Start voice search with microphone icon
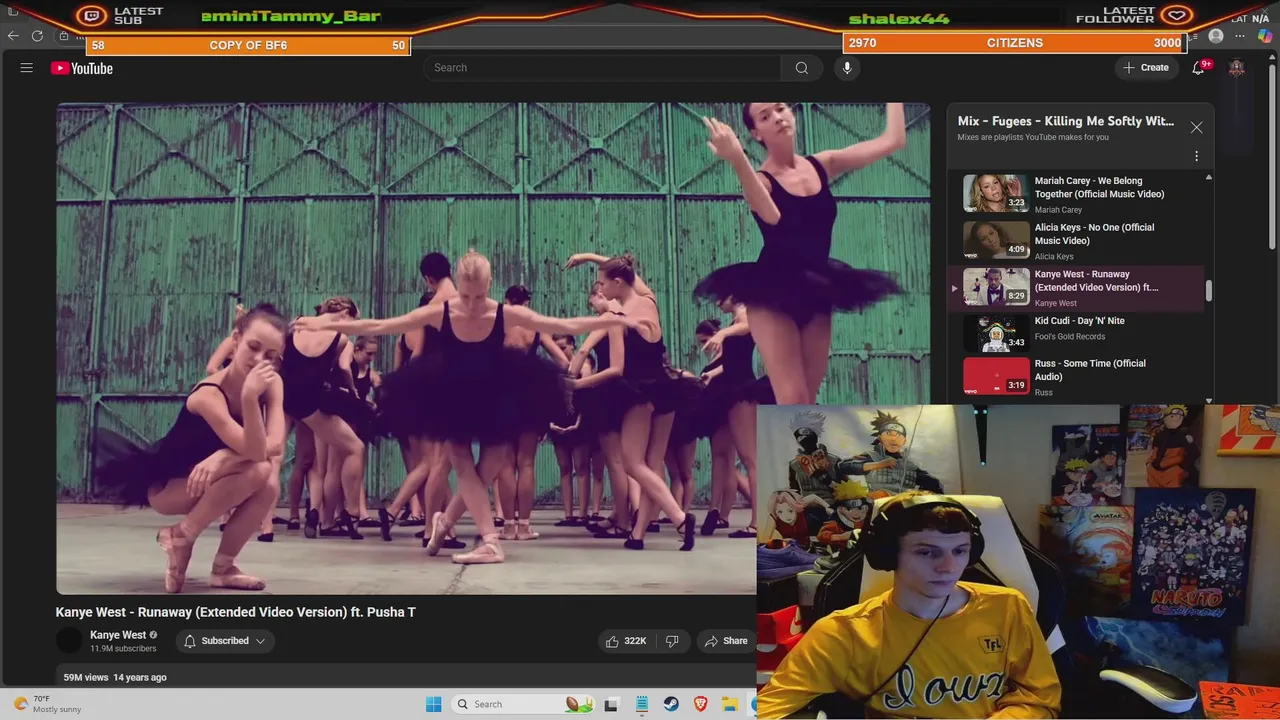This screenshot has width=1280, height=720. [847, 68]
